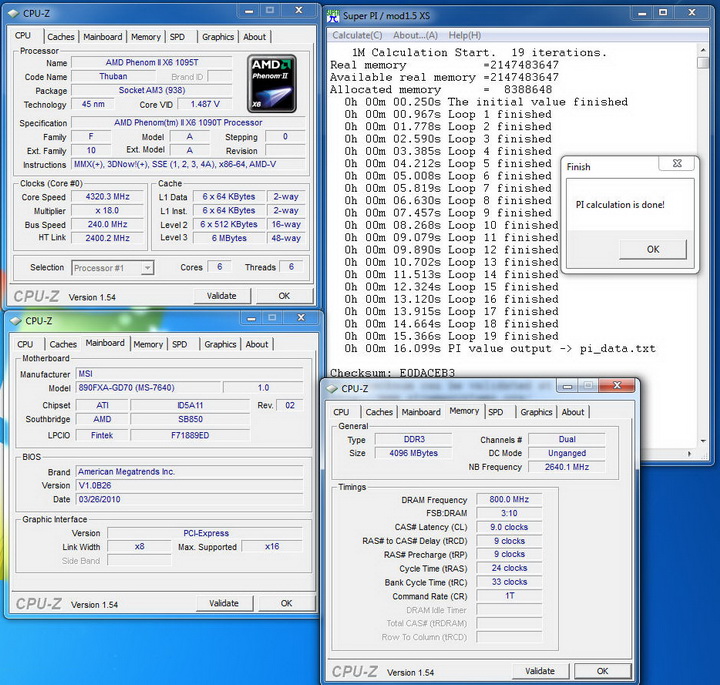
Task: Open Graphics tab in the Mainboard window
Action: (220, 344)
